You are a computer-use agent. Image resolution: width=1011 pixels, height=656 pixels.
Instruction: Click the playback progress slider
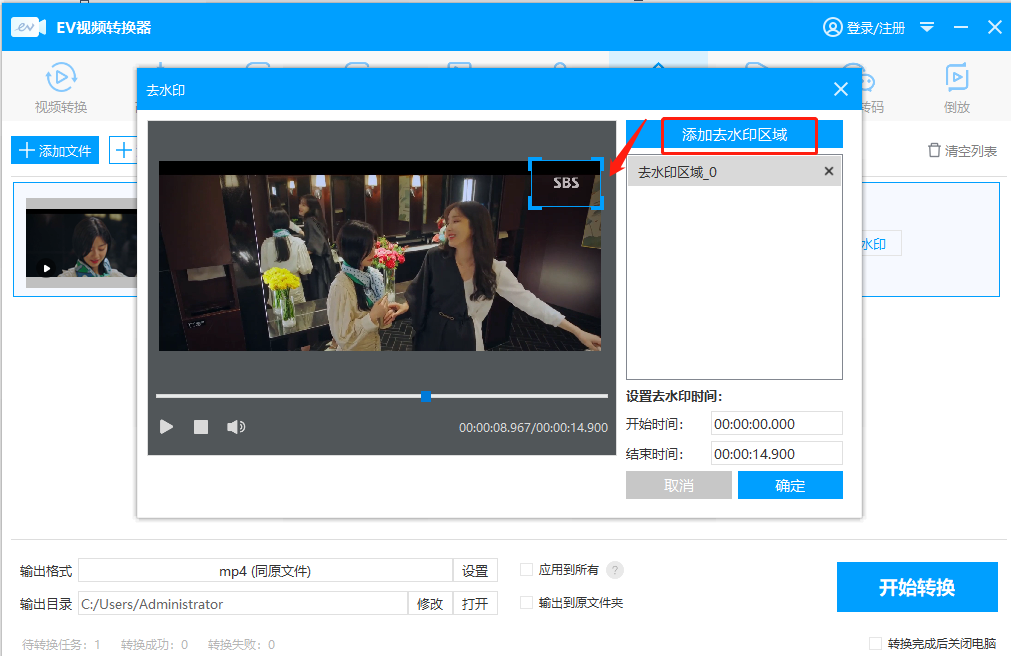coord(425,395)
